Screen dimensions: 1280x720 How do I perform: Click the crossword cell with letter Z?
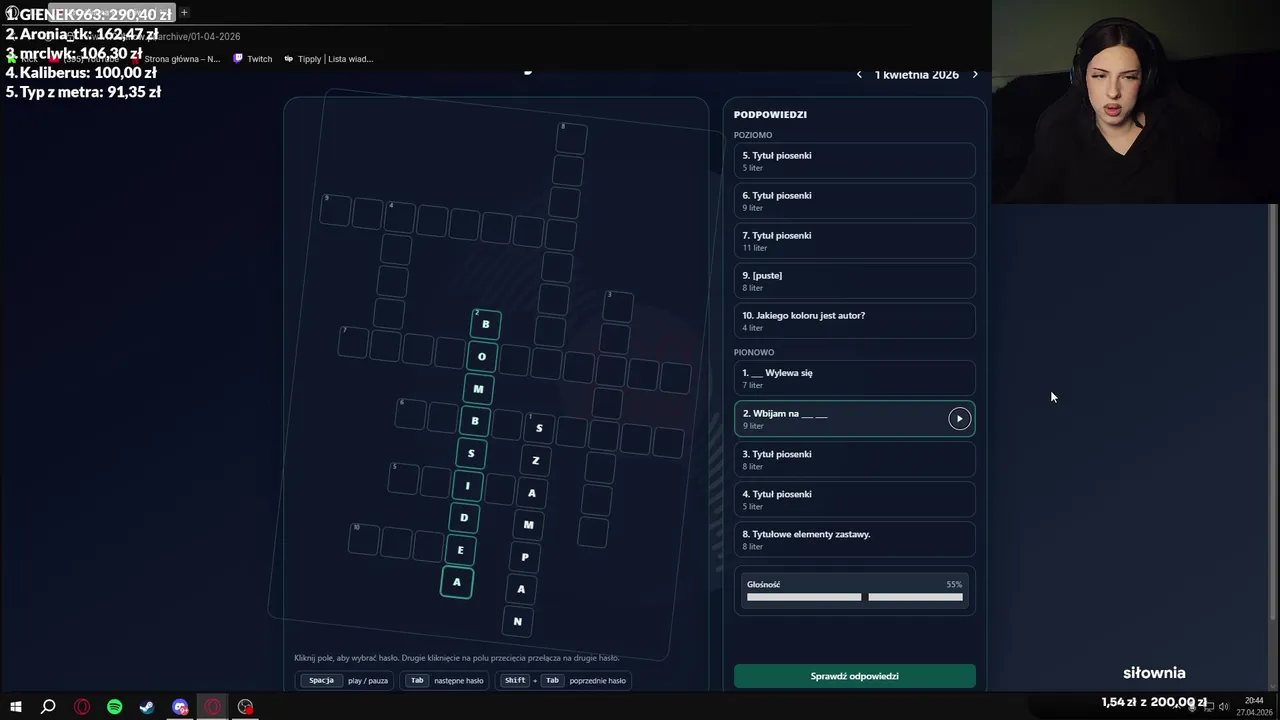coord(535,460)
